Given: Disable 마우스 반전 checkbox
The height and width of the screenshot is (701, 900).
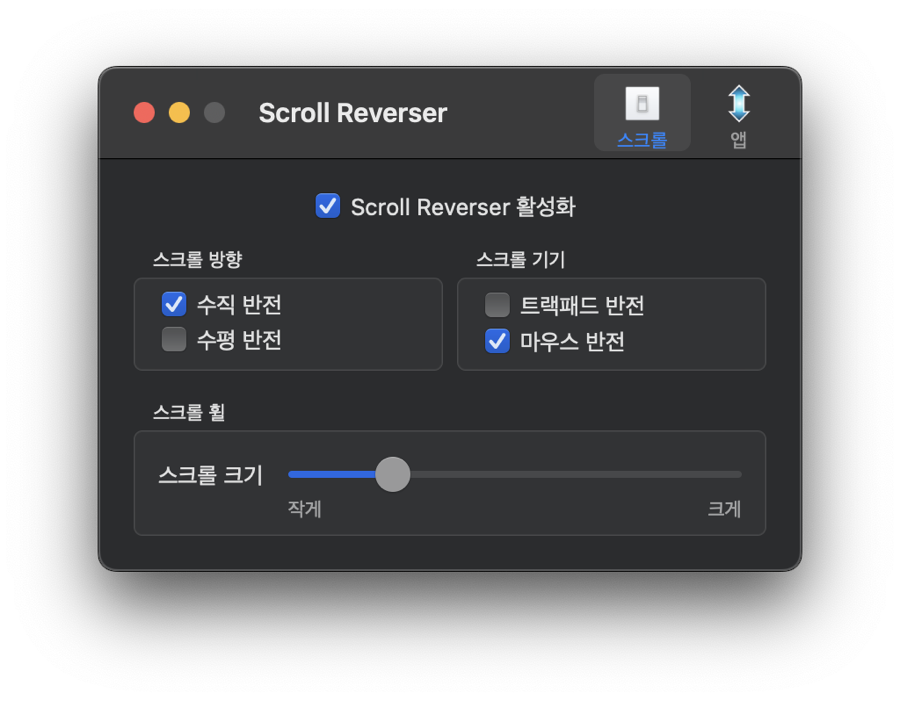Looking at the screenshot, I should (x=497, y=341).
